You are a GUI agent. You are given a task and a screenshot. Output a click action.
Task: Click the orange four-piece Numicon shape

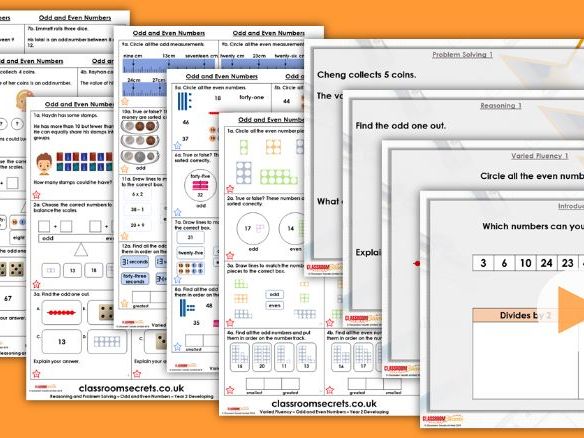(273, 147)
